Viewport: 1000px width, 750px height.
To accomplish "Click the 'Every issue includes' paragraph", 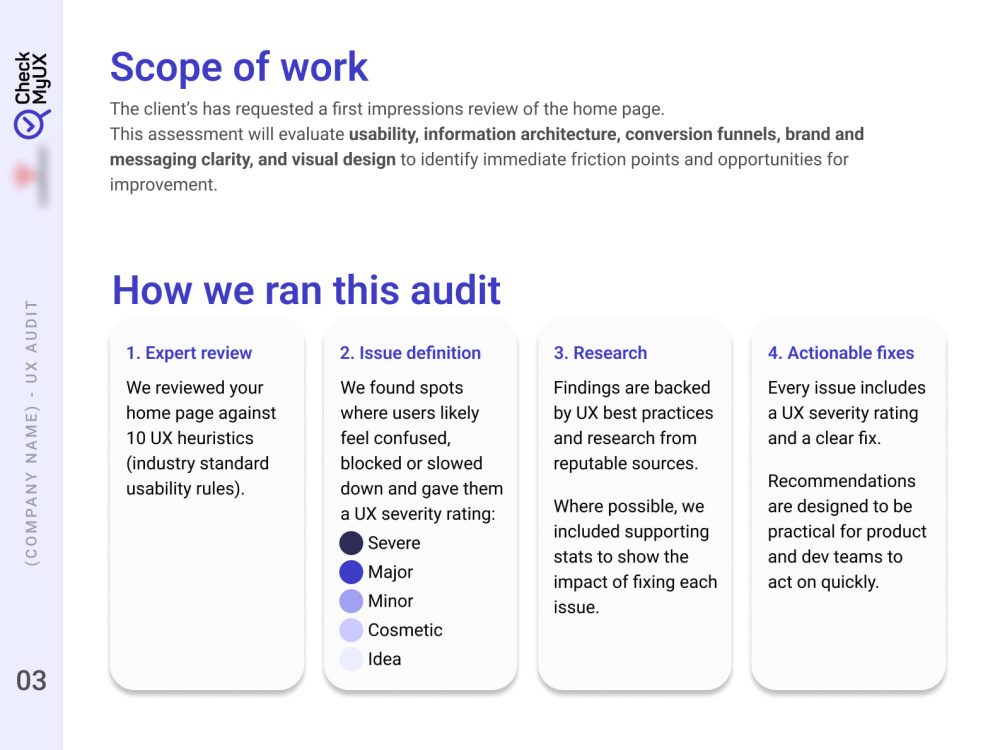I will [846, 413].
